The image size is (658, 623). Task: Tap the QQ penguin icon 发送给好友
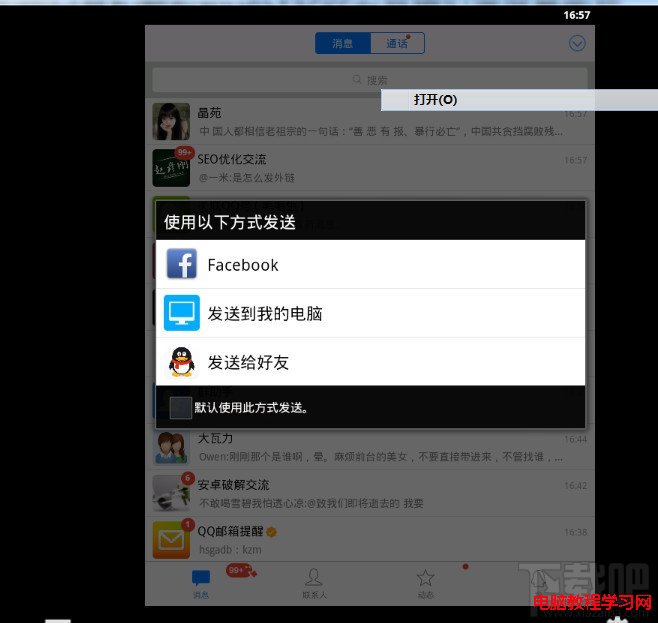[x=182, y=362]
